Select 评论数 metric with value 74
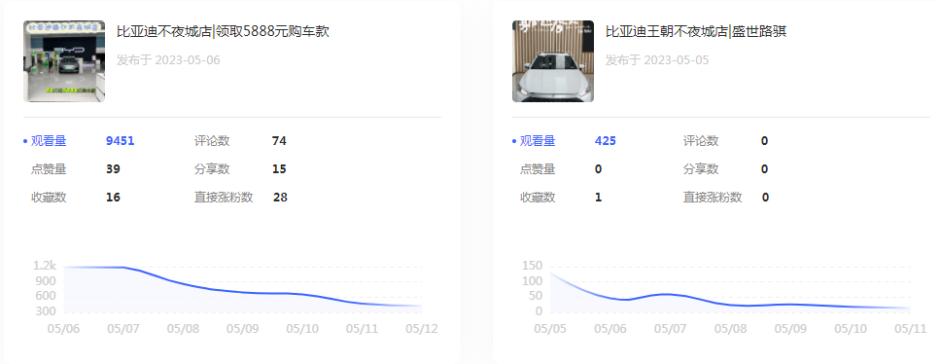941x364 pixels. pyautogui.click(x=212, y=141)
